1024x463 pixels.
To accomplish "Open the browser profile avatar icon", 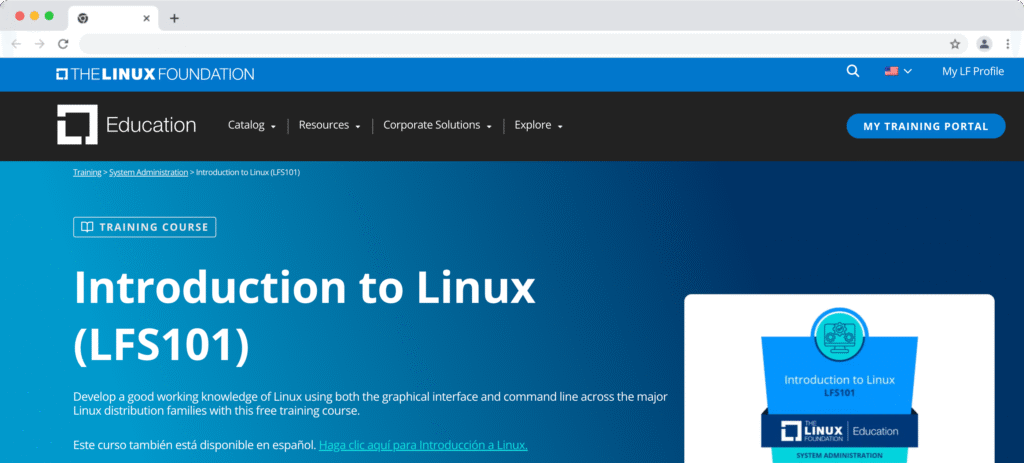I will [x=984, y=44].
